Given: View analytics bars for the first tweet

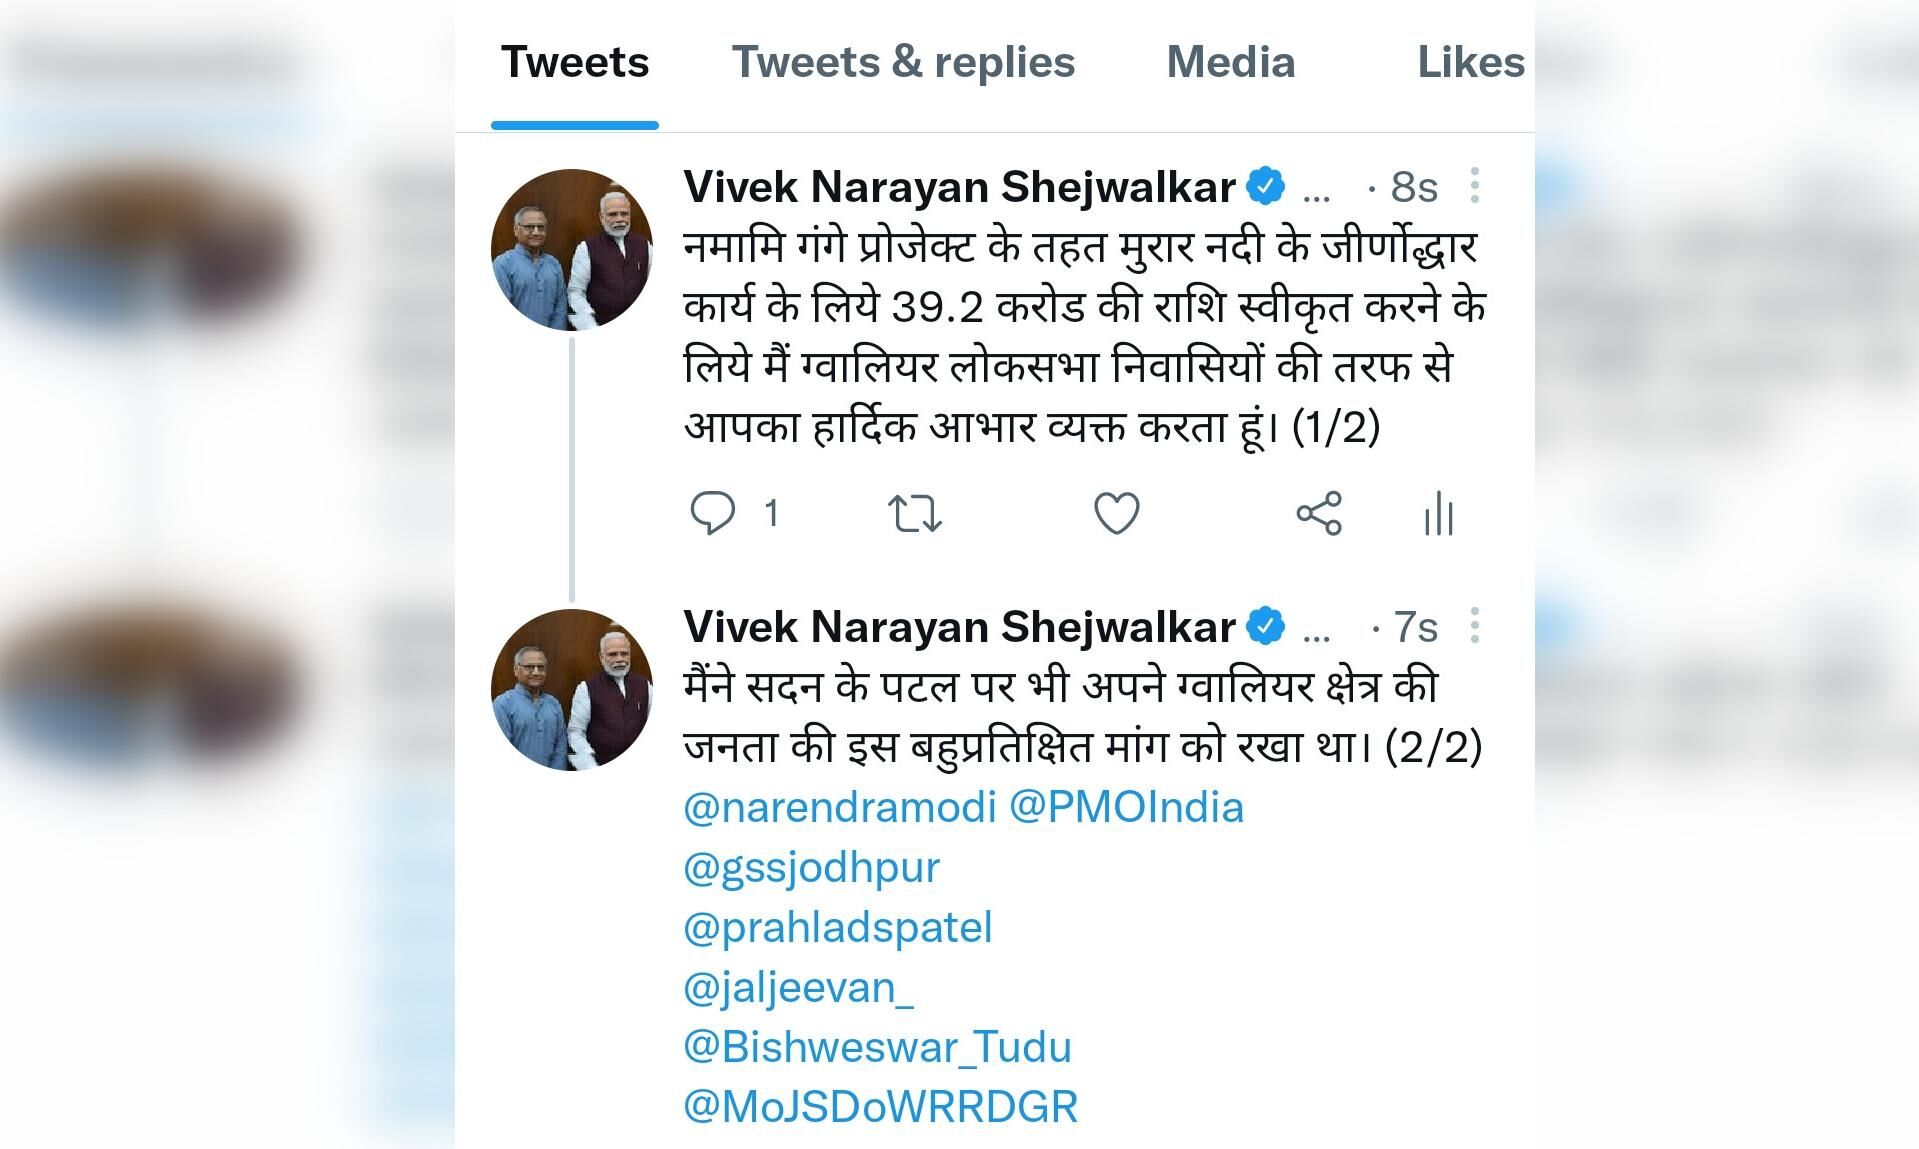Looking at the screenshot, I should (x=1439, y=514).
